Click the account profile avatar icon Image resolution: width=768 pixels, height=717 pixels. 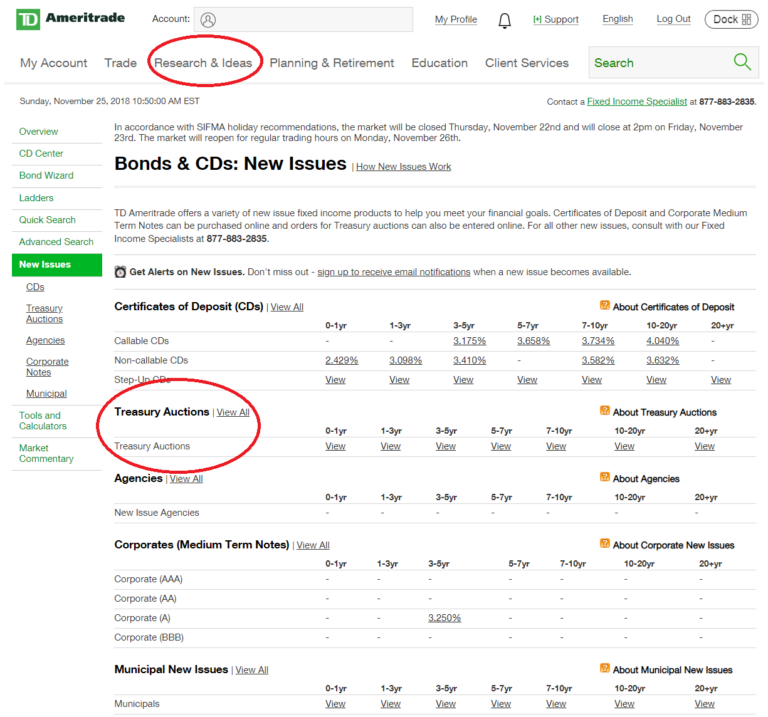(x=208, y=20)
